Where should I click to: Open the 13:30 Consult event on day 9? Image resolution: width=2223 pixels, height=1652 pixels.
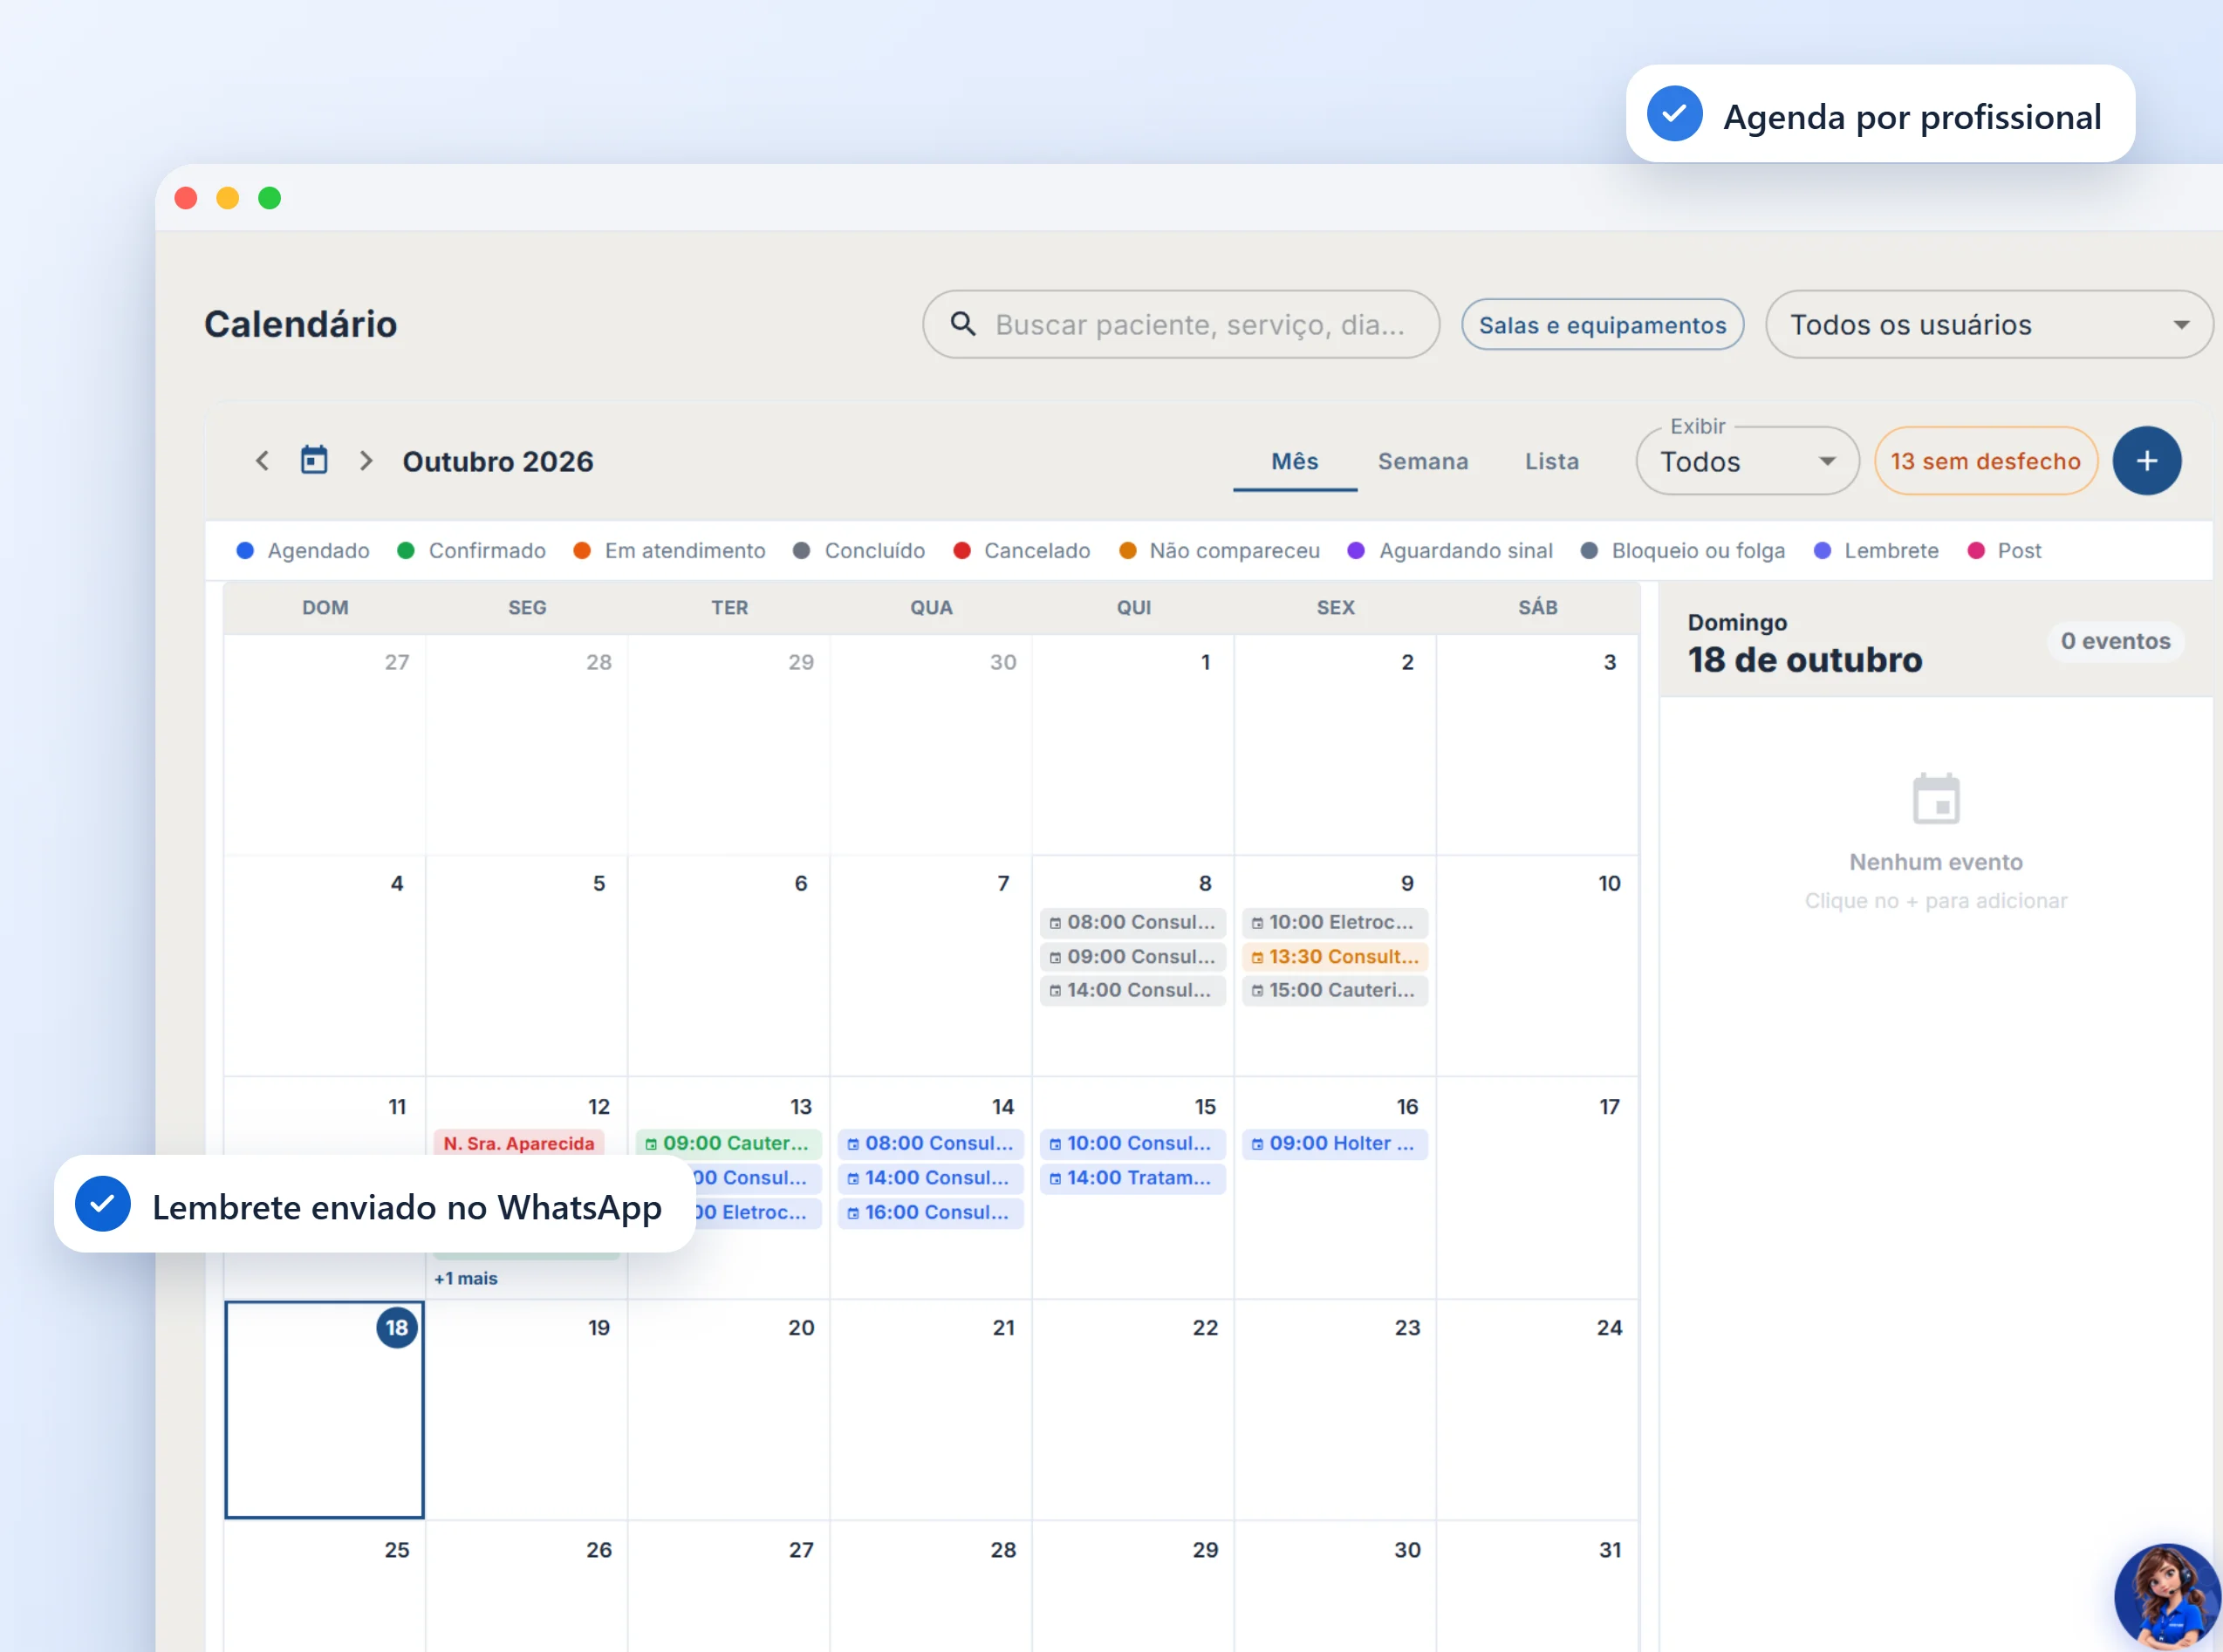click(1334, 957)
